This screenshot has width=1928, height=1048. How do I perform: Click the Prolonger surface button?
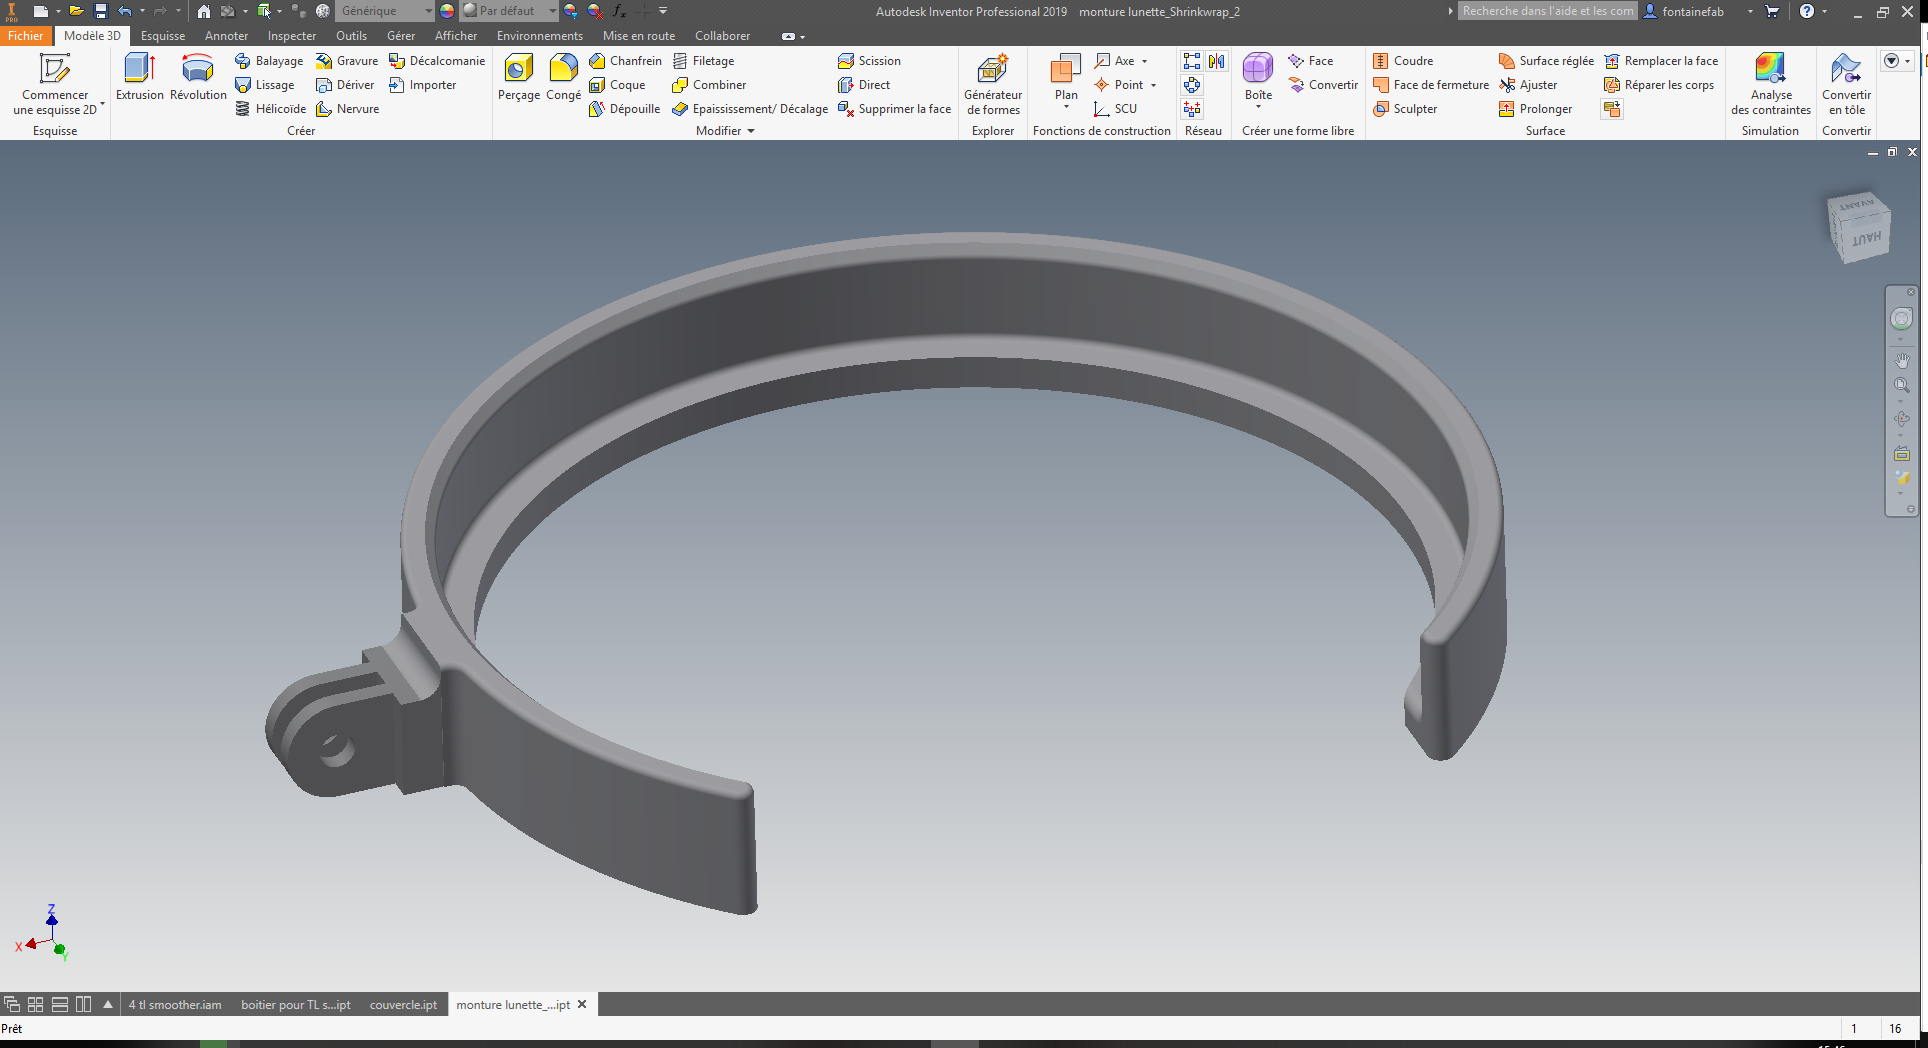tap(1535, 109)
